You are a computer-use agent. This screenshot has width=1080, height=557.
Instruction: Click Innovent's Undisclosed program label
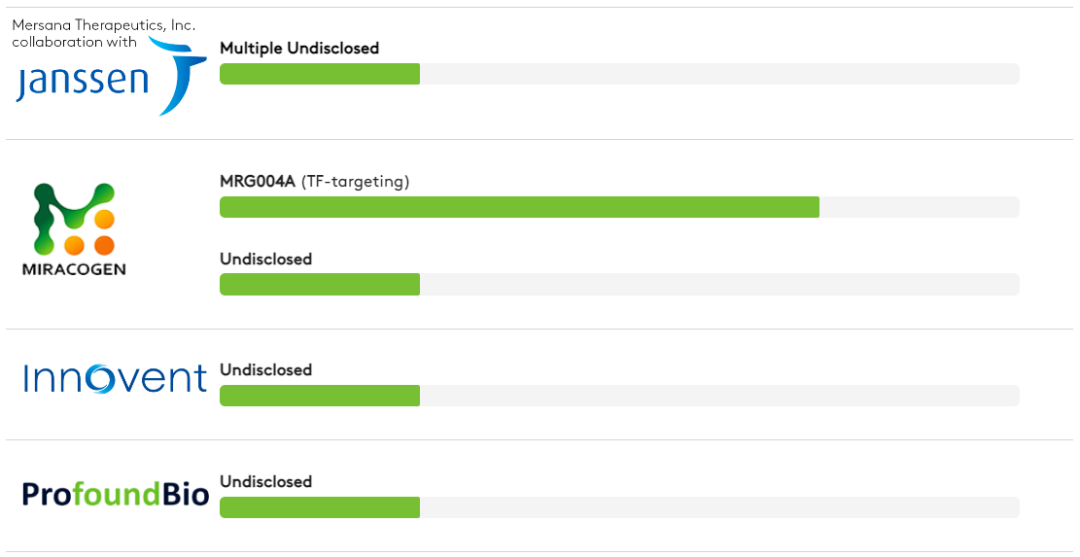[266, 370]
